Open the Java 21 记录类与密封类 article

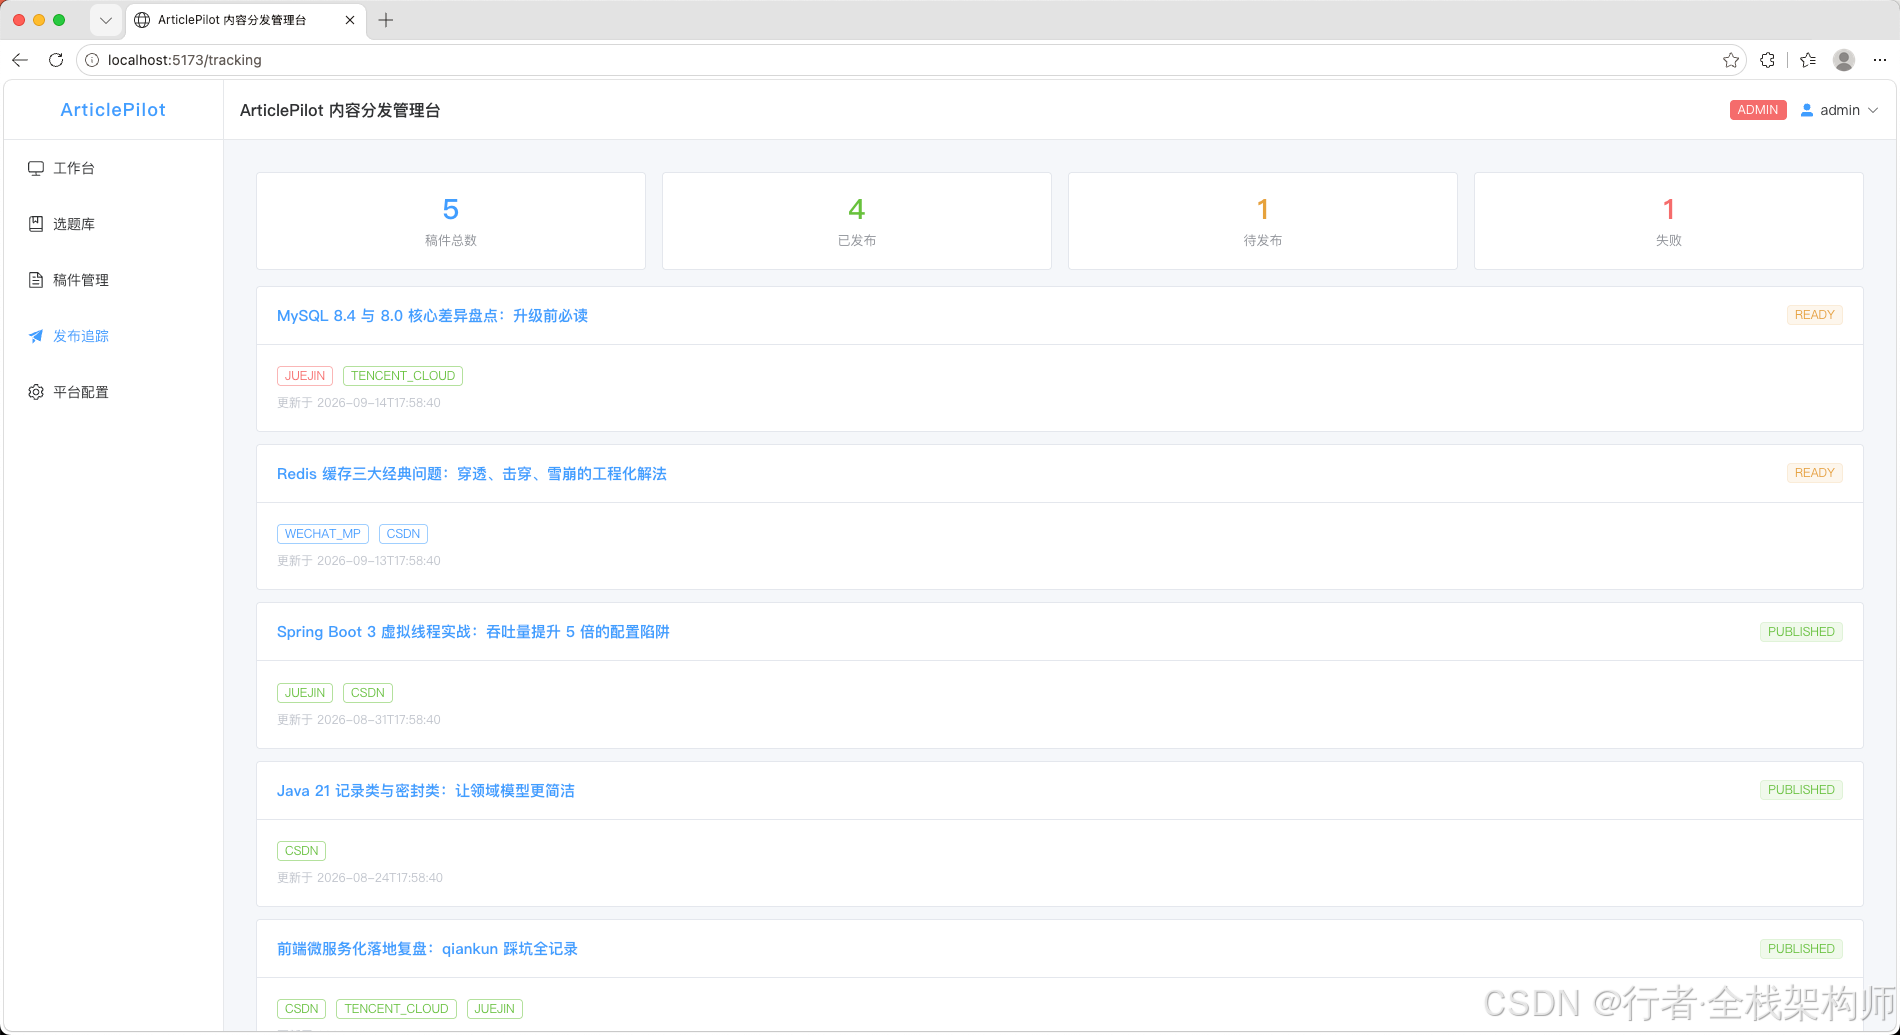[x=426, y=791]
